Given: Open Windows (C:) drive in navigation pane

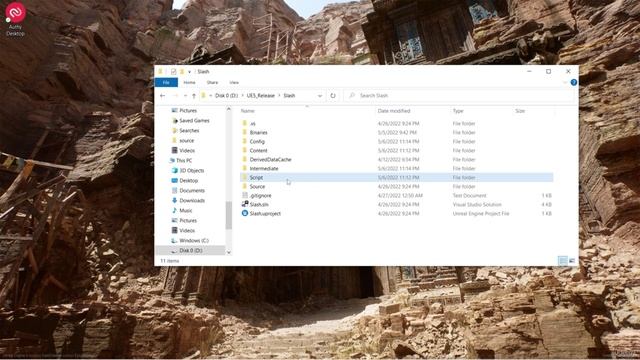Looking at the screenshot, I should pos(194,240).
